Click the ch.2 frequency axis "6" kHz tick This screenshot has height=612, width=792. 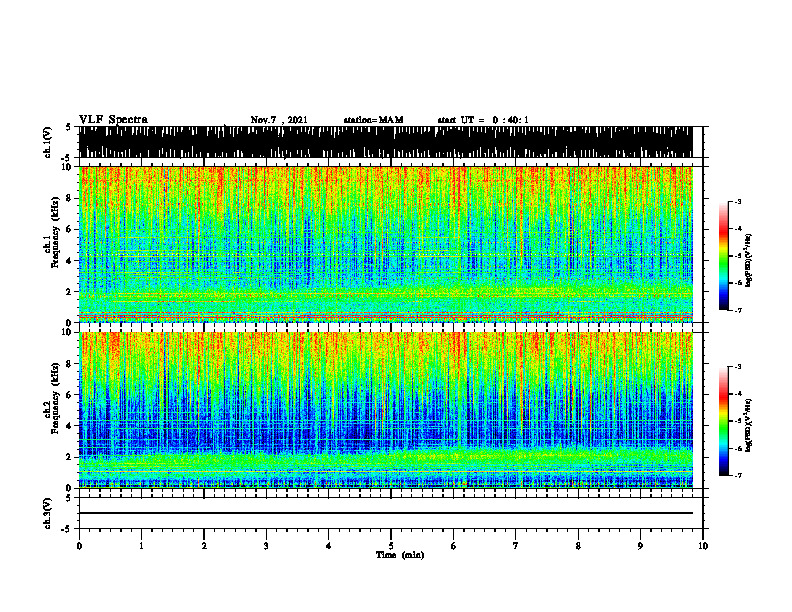tap(71, 394)
